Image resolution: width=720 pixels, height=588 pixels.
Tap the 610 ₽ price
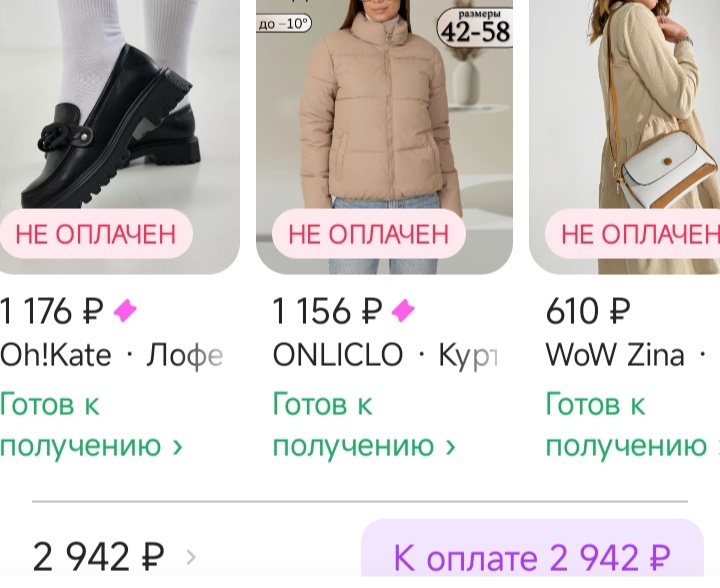tap(588, 311)
